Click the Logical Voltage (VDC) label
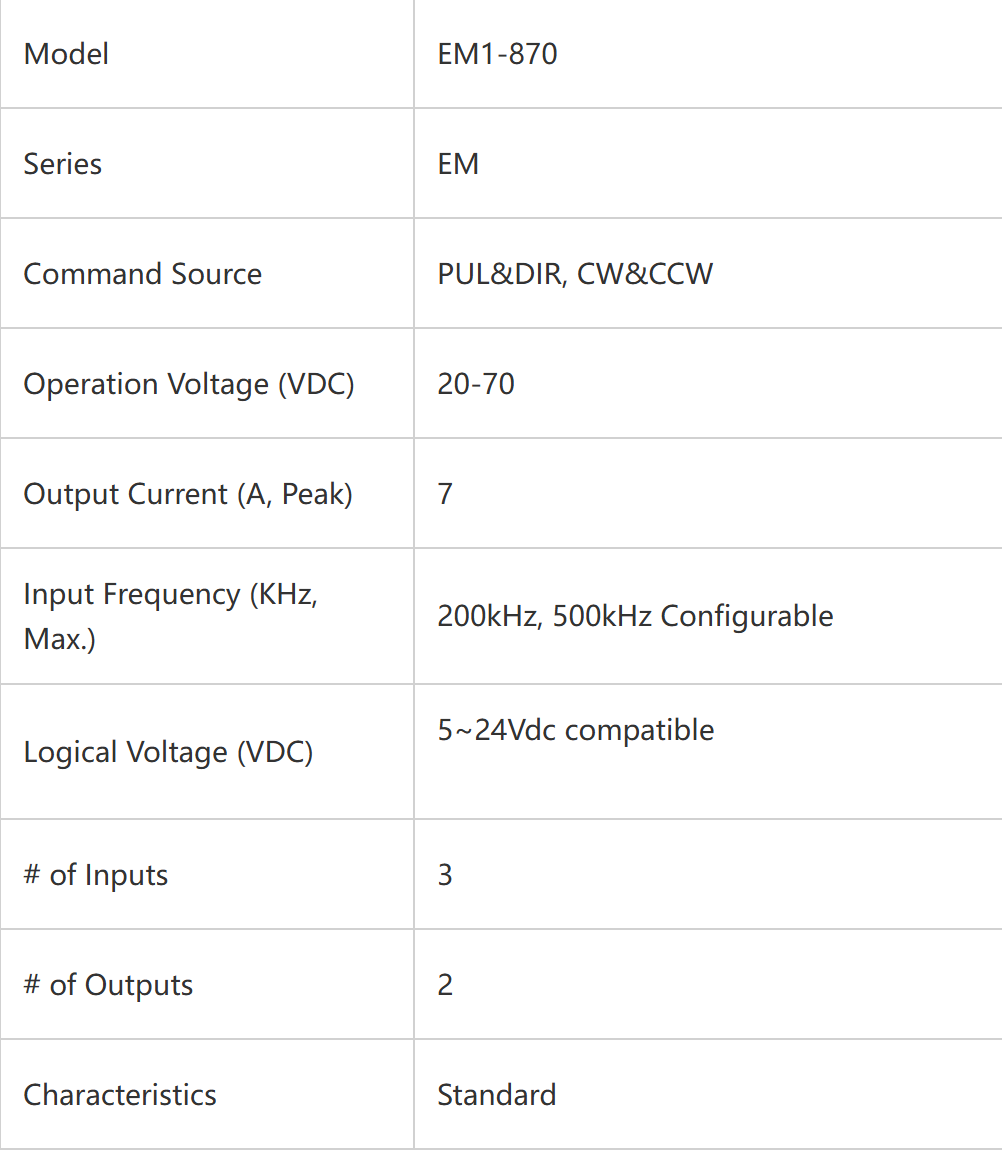The image size is (1002, 1154). (x=169, y=752)
